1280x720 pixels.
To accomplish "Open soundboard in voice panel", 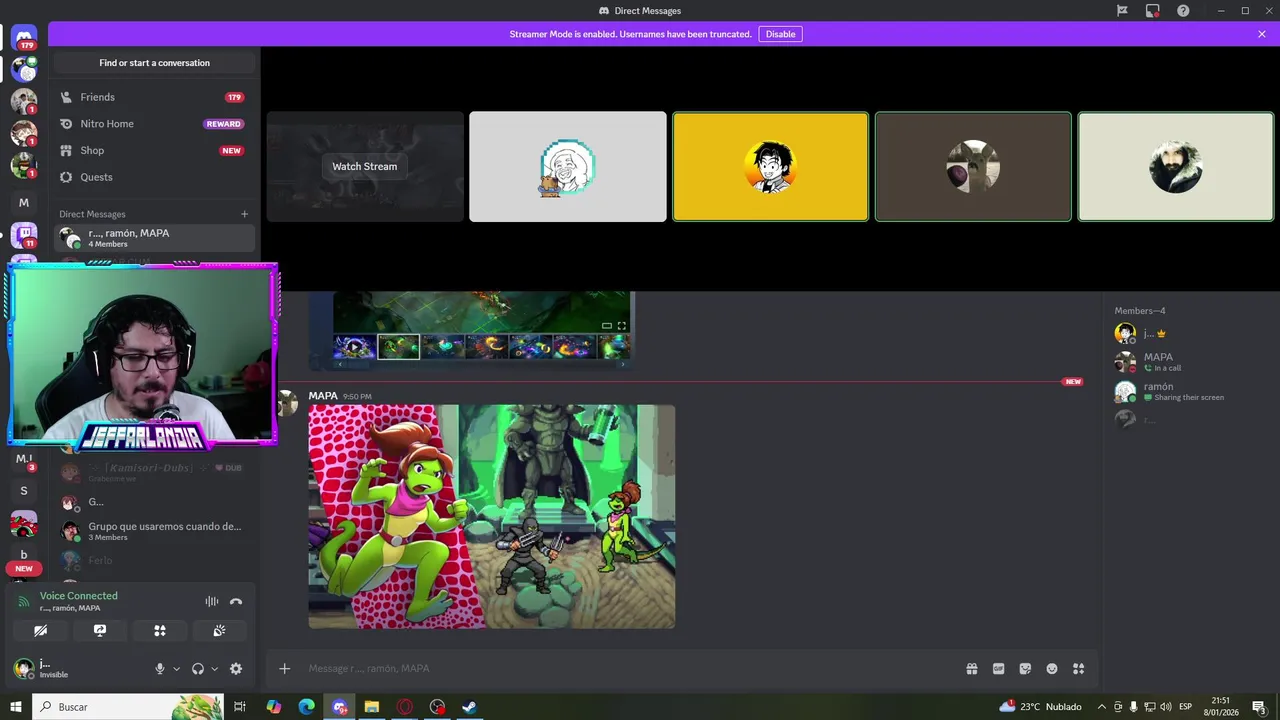I will [x=219, y=631].
